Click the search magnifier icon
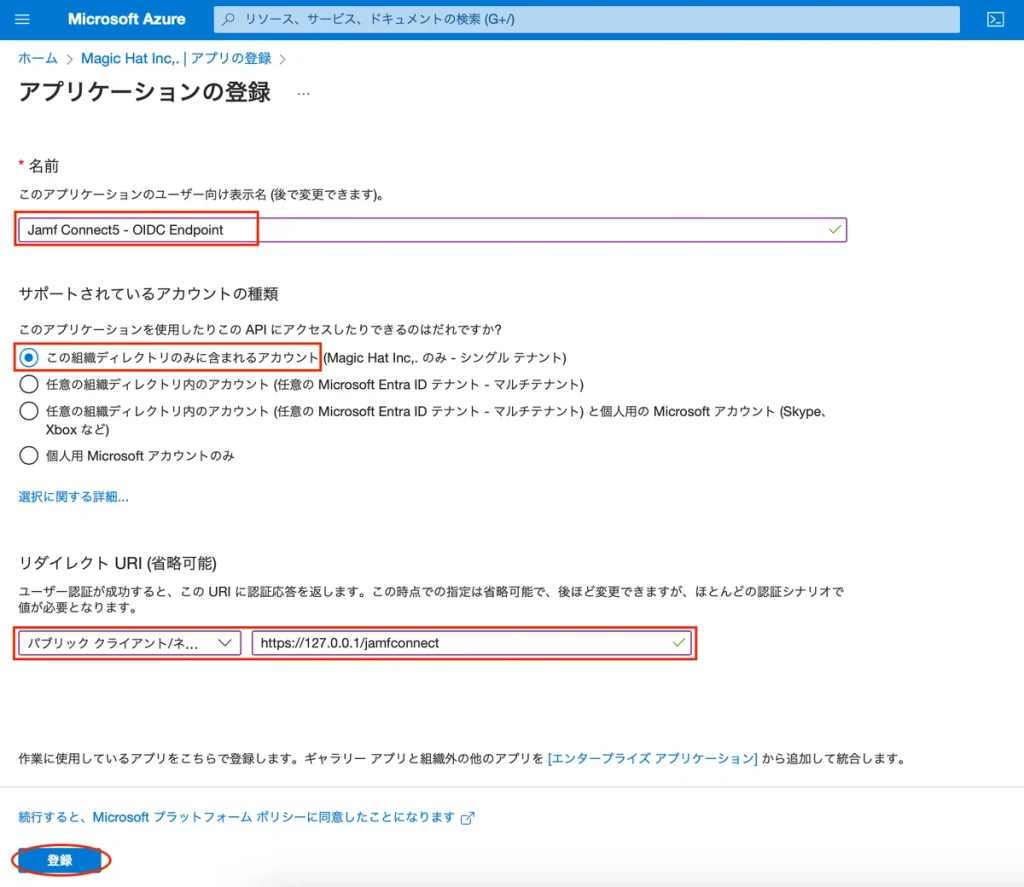 coord(230,19)
